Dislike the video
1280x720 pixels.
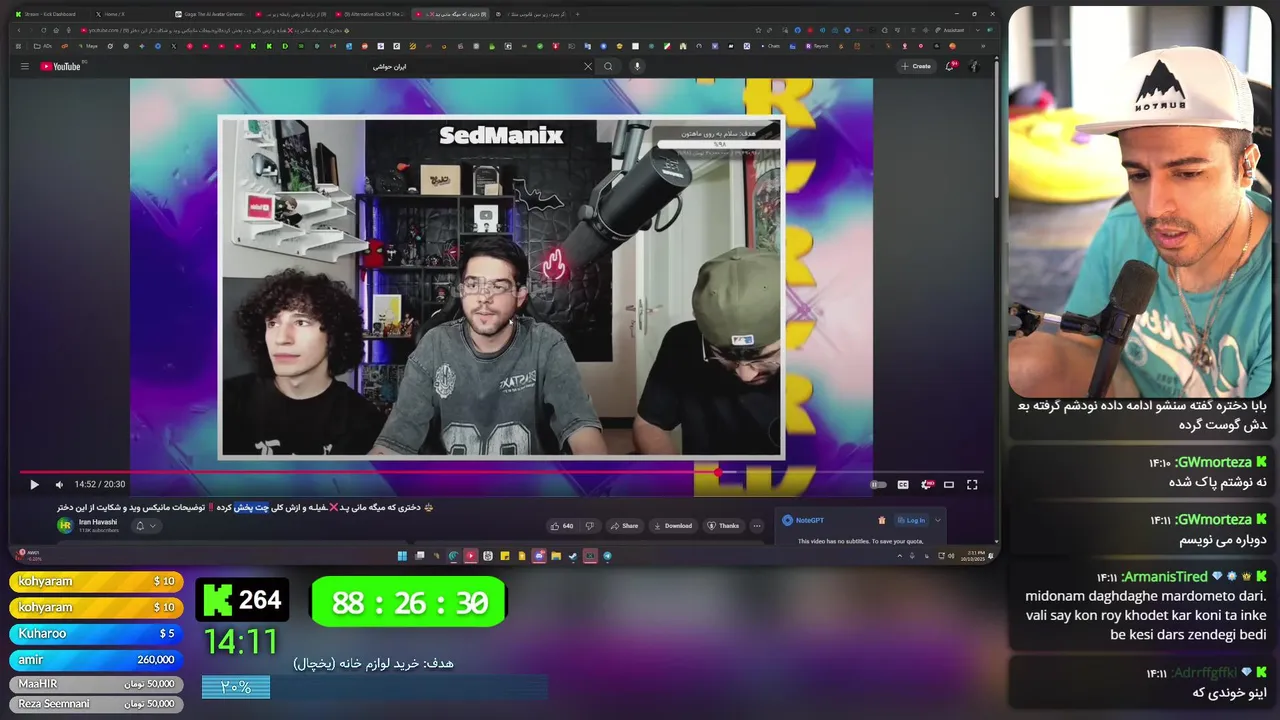(x=589, y=525)
